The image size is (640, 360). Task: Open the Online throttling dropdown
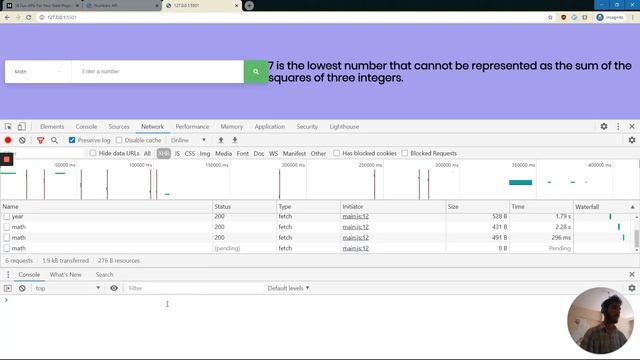(188, 140)
